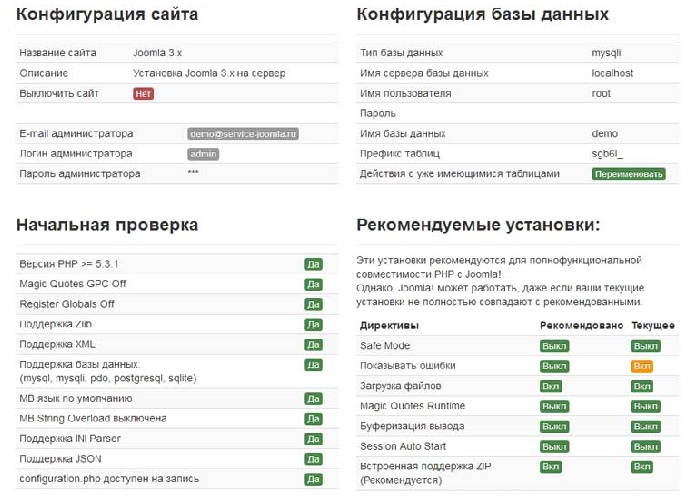Click the "Да" badge for Версия PHP
The height and width of the screenshot is (500, 700).
(x=313, y=264)
